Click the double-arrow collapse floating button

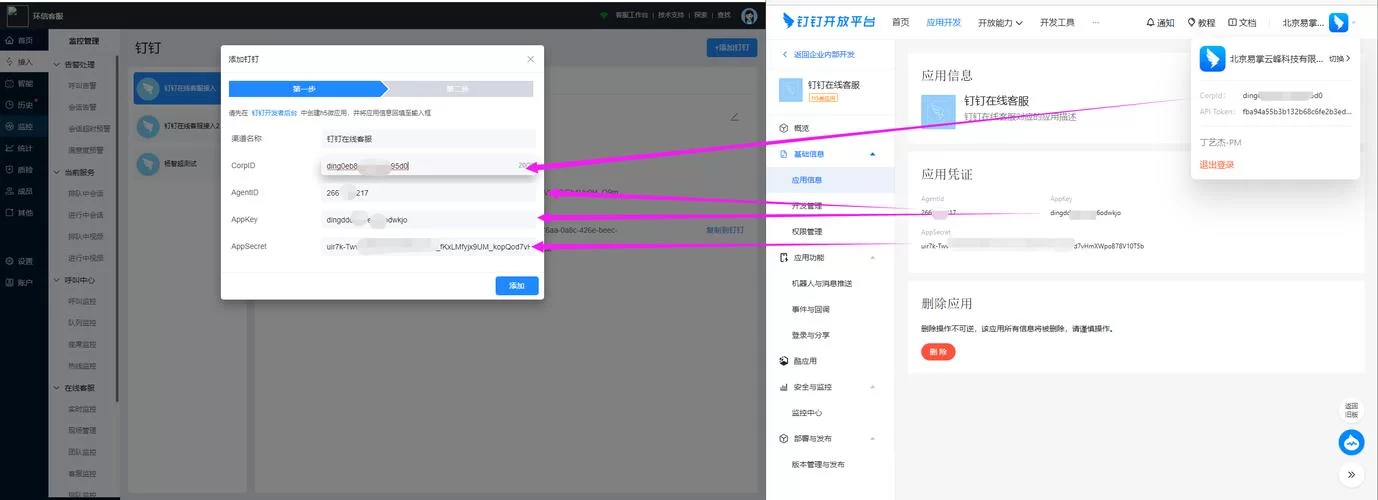(1352, 475)
